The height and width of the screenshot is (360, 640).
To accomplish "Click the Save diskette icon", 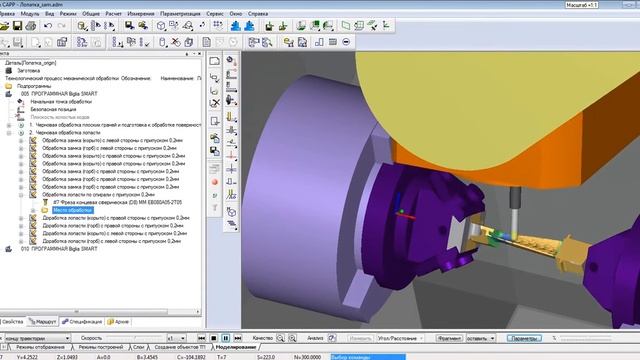I will pyautogui.click(x=18, y=26).
